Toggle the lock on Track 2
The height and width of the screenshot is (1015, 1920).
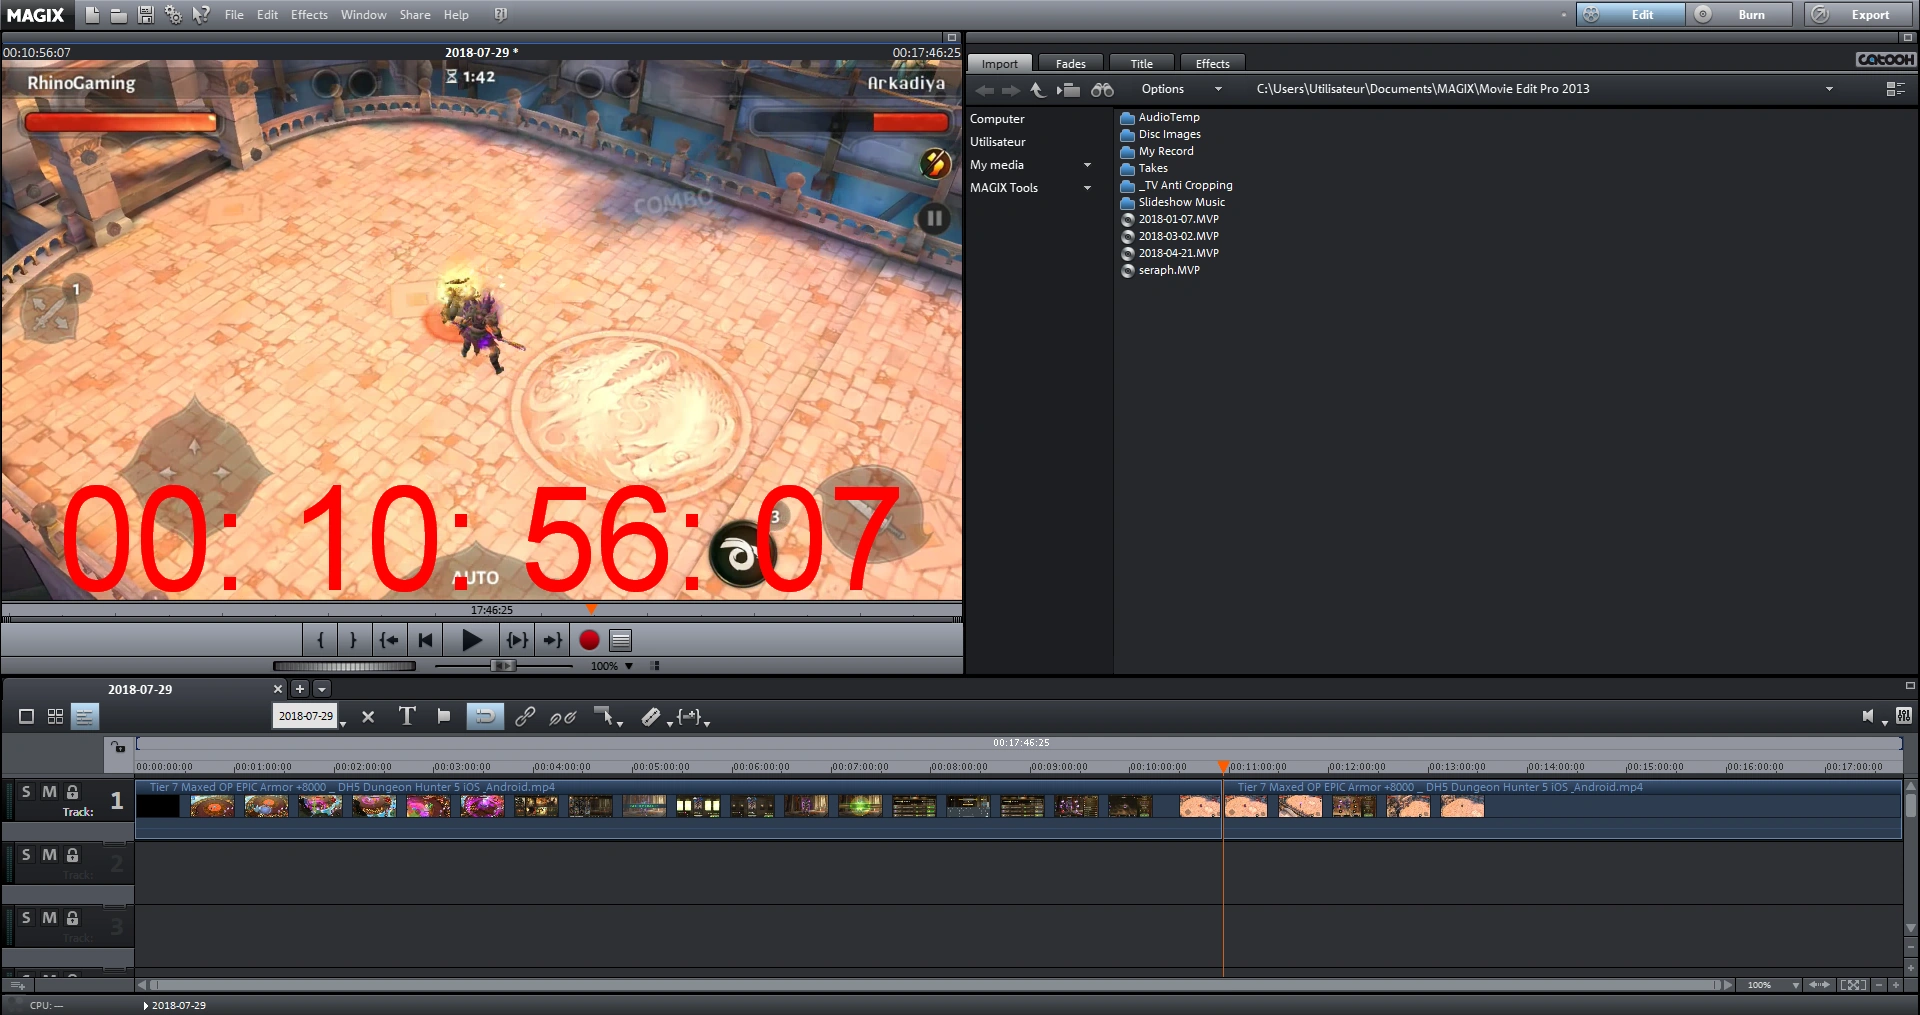(x=72, y=855)
